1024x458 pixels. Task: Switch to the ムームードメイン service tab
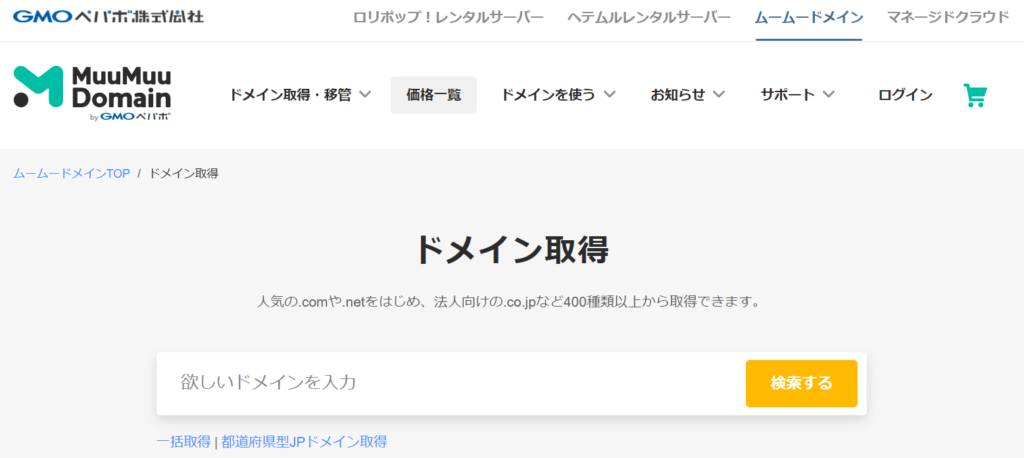pos(808,18)
